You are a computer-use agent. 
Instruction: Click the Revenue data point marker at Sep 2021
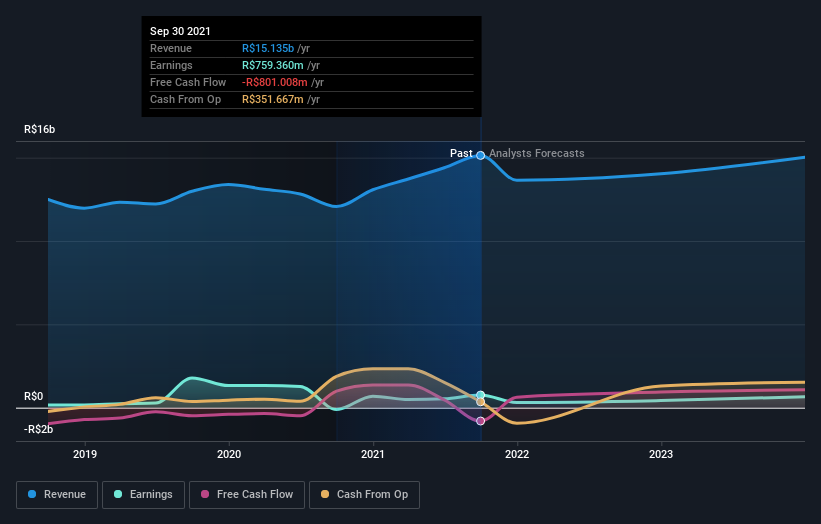pyautogui.click(x=480, y=155)
